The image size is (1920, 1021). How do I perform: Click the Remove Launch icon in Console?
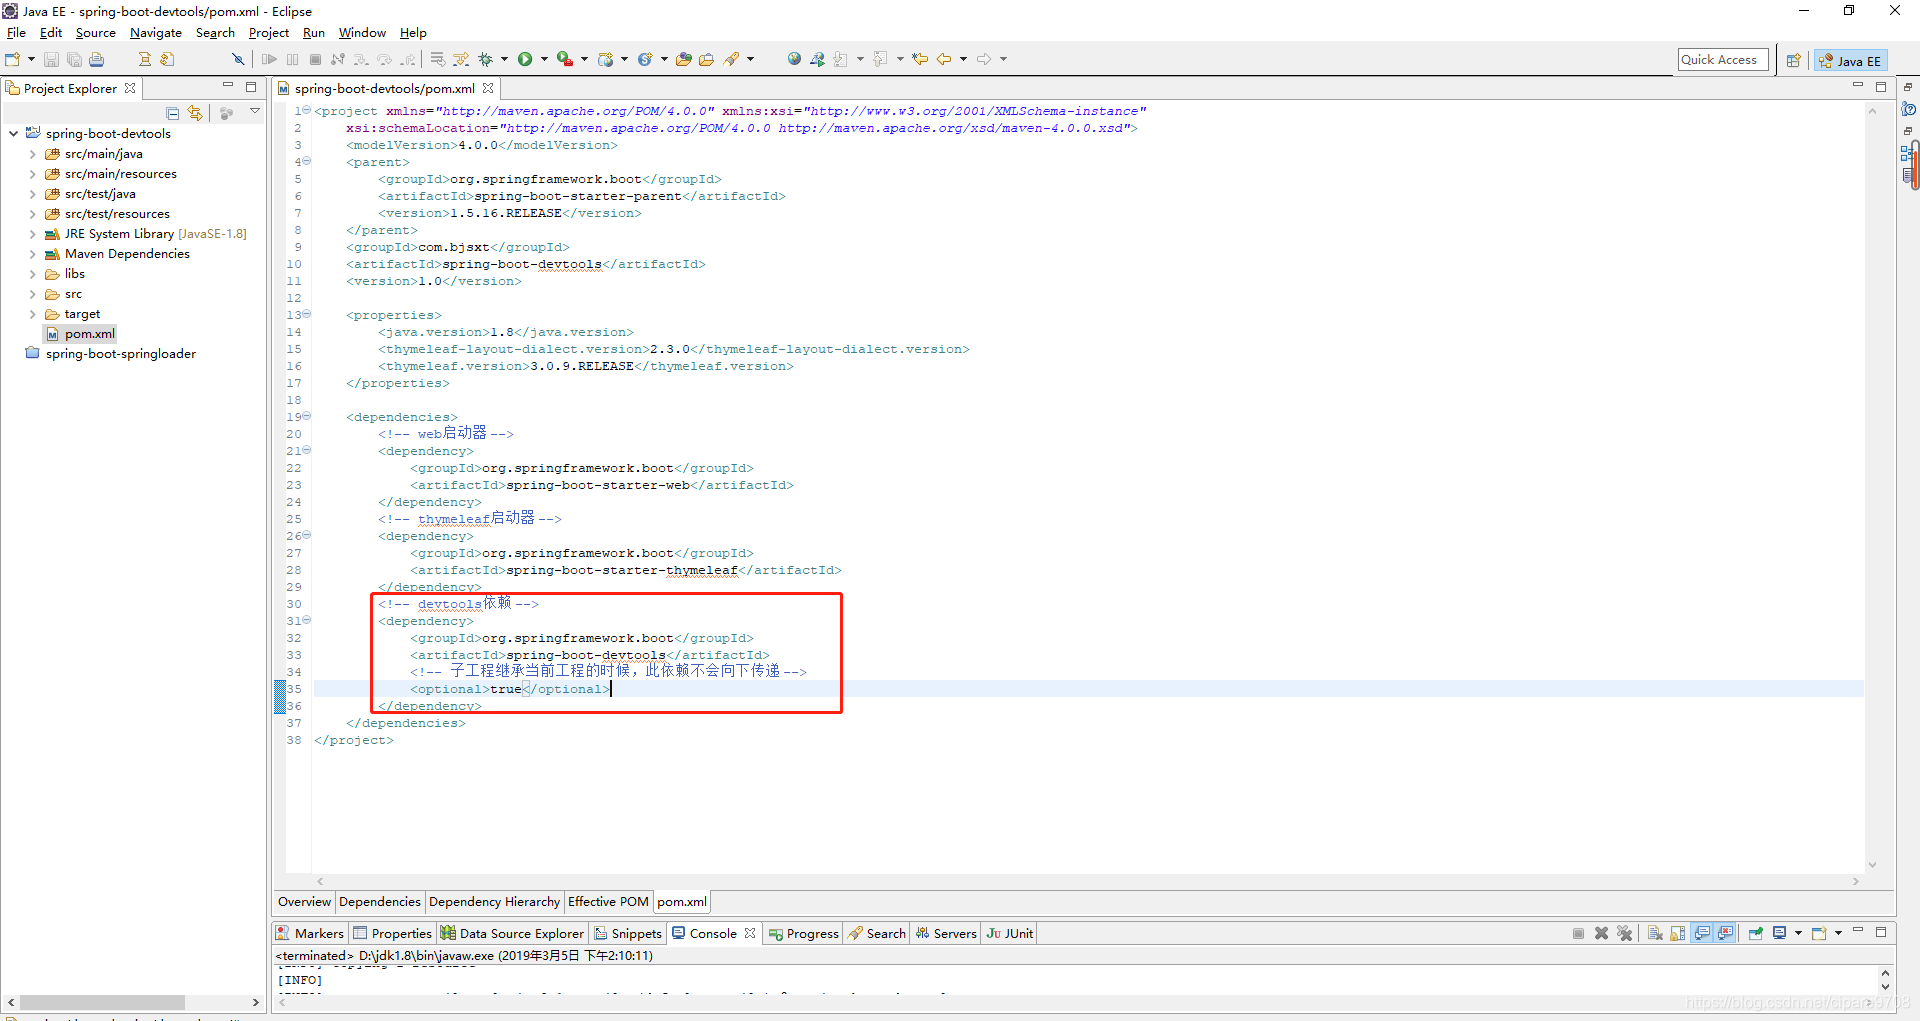(x=1601, y=933)
